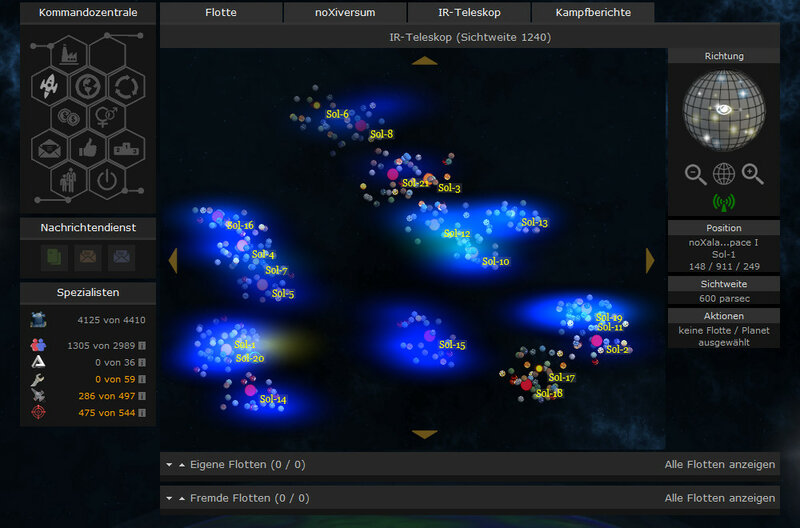The width and height of the screenshot is (800, 528).
Task: Click the Richtung direction sphere
Action: click(724, 110)
